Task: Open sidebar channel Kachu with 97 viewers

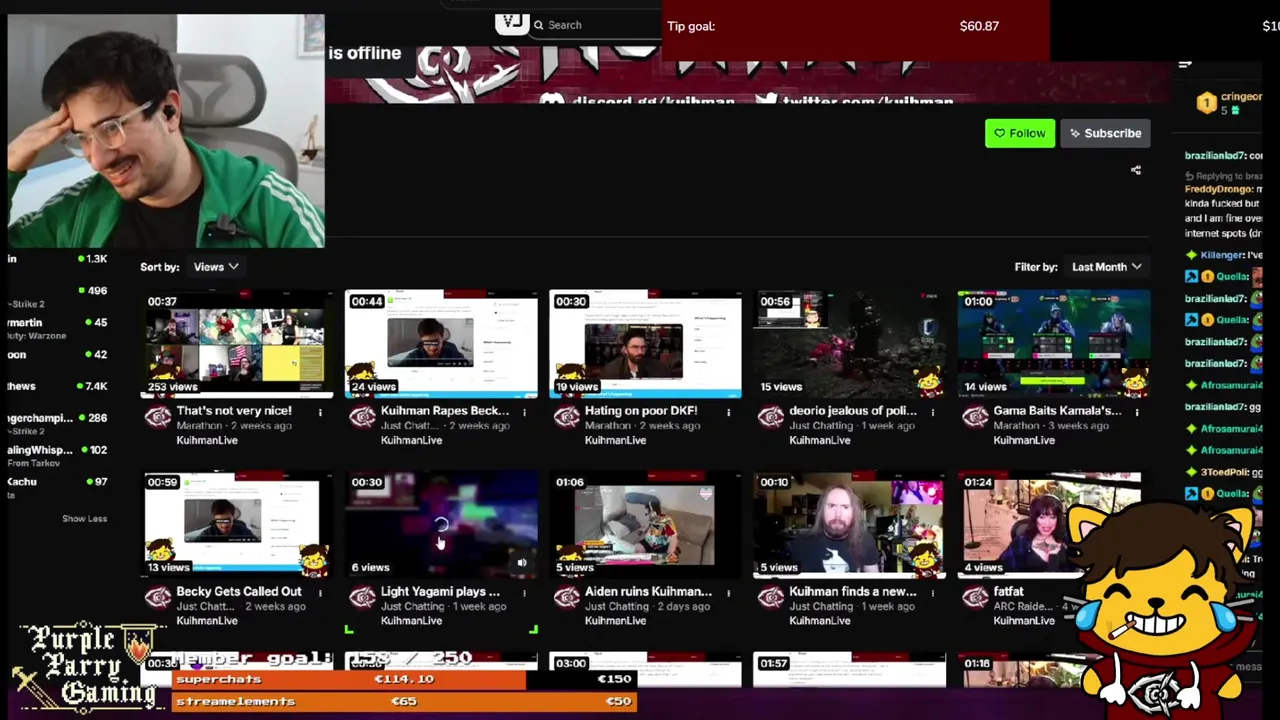Action: point(58,488)
